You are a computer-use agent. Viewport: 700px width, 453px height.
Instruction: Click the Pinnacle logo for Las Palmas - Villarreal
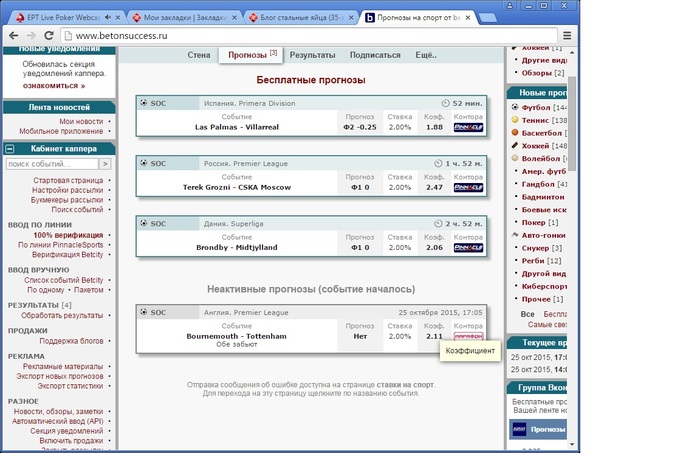[468, 127]
